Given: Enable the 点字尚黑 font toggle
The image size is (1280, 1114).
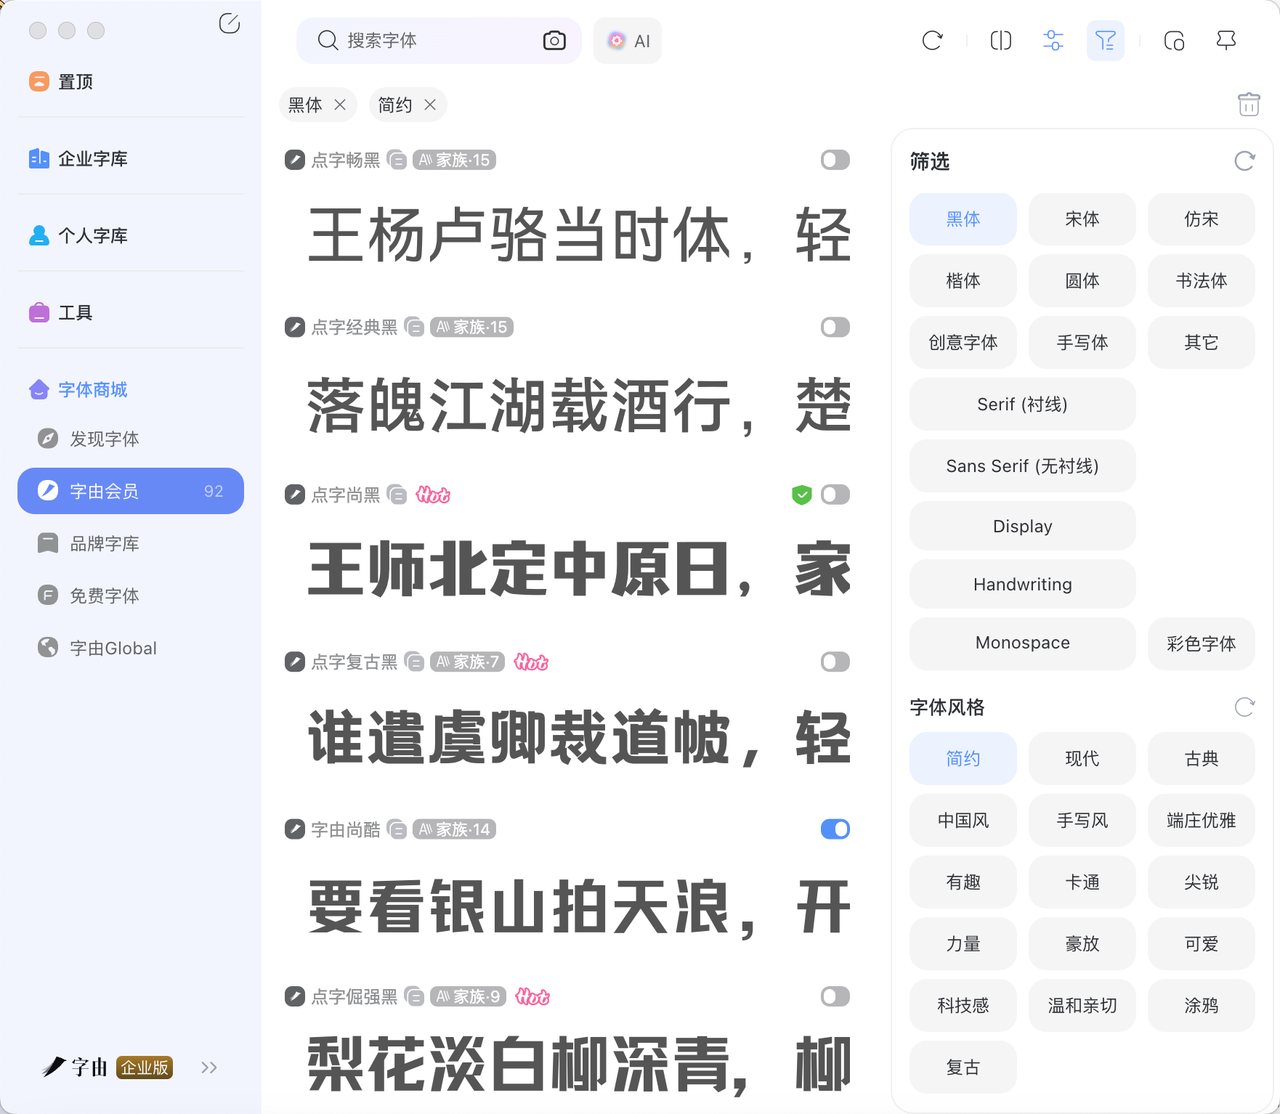Looking at the screenshot, I should pos(835,494).
